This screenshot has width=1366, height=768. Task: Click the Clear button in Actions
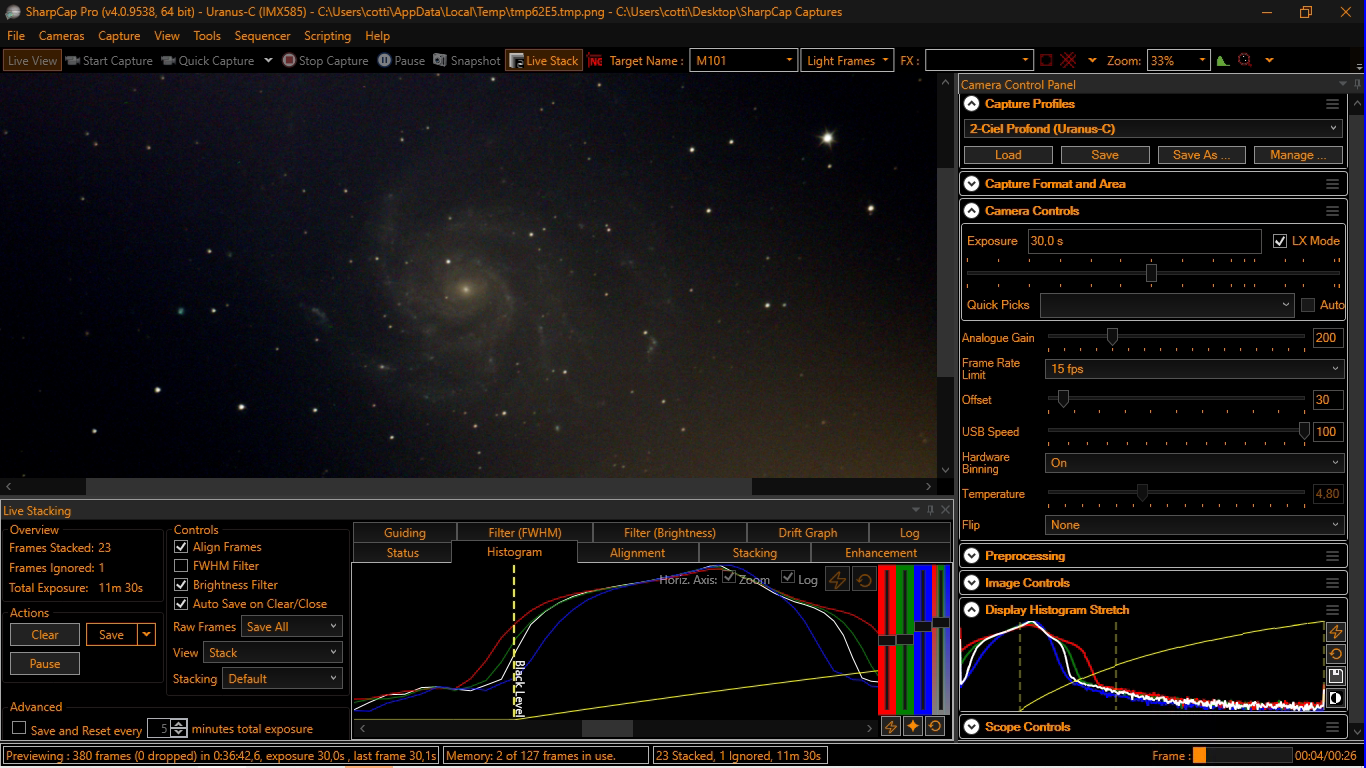45,635
